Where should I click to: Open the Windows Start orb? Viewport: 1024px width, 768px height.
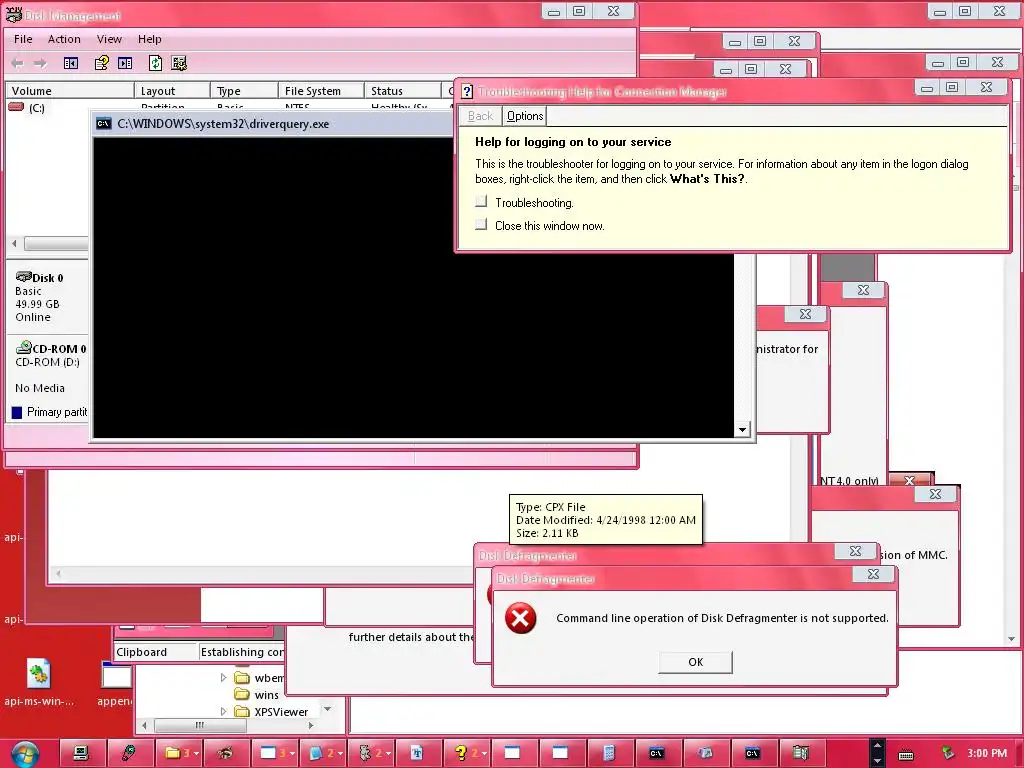(x=25, y=754)
